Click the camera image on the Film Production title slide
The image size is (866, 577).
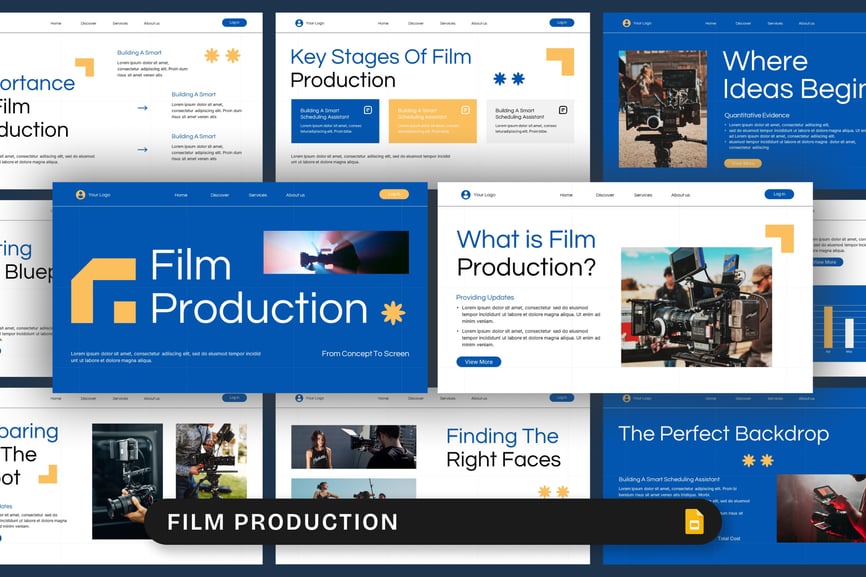[x=336, y=252]
